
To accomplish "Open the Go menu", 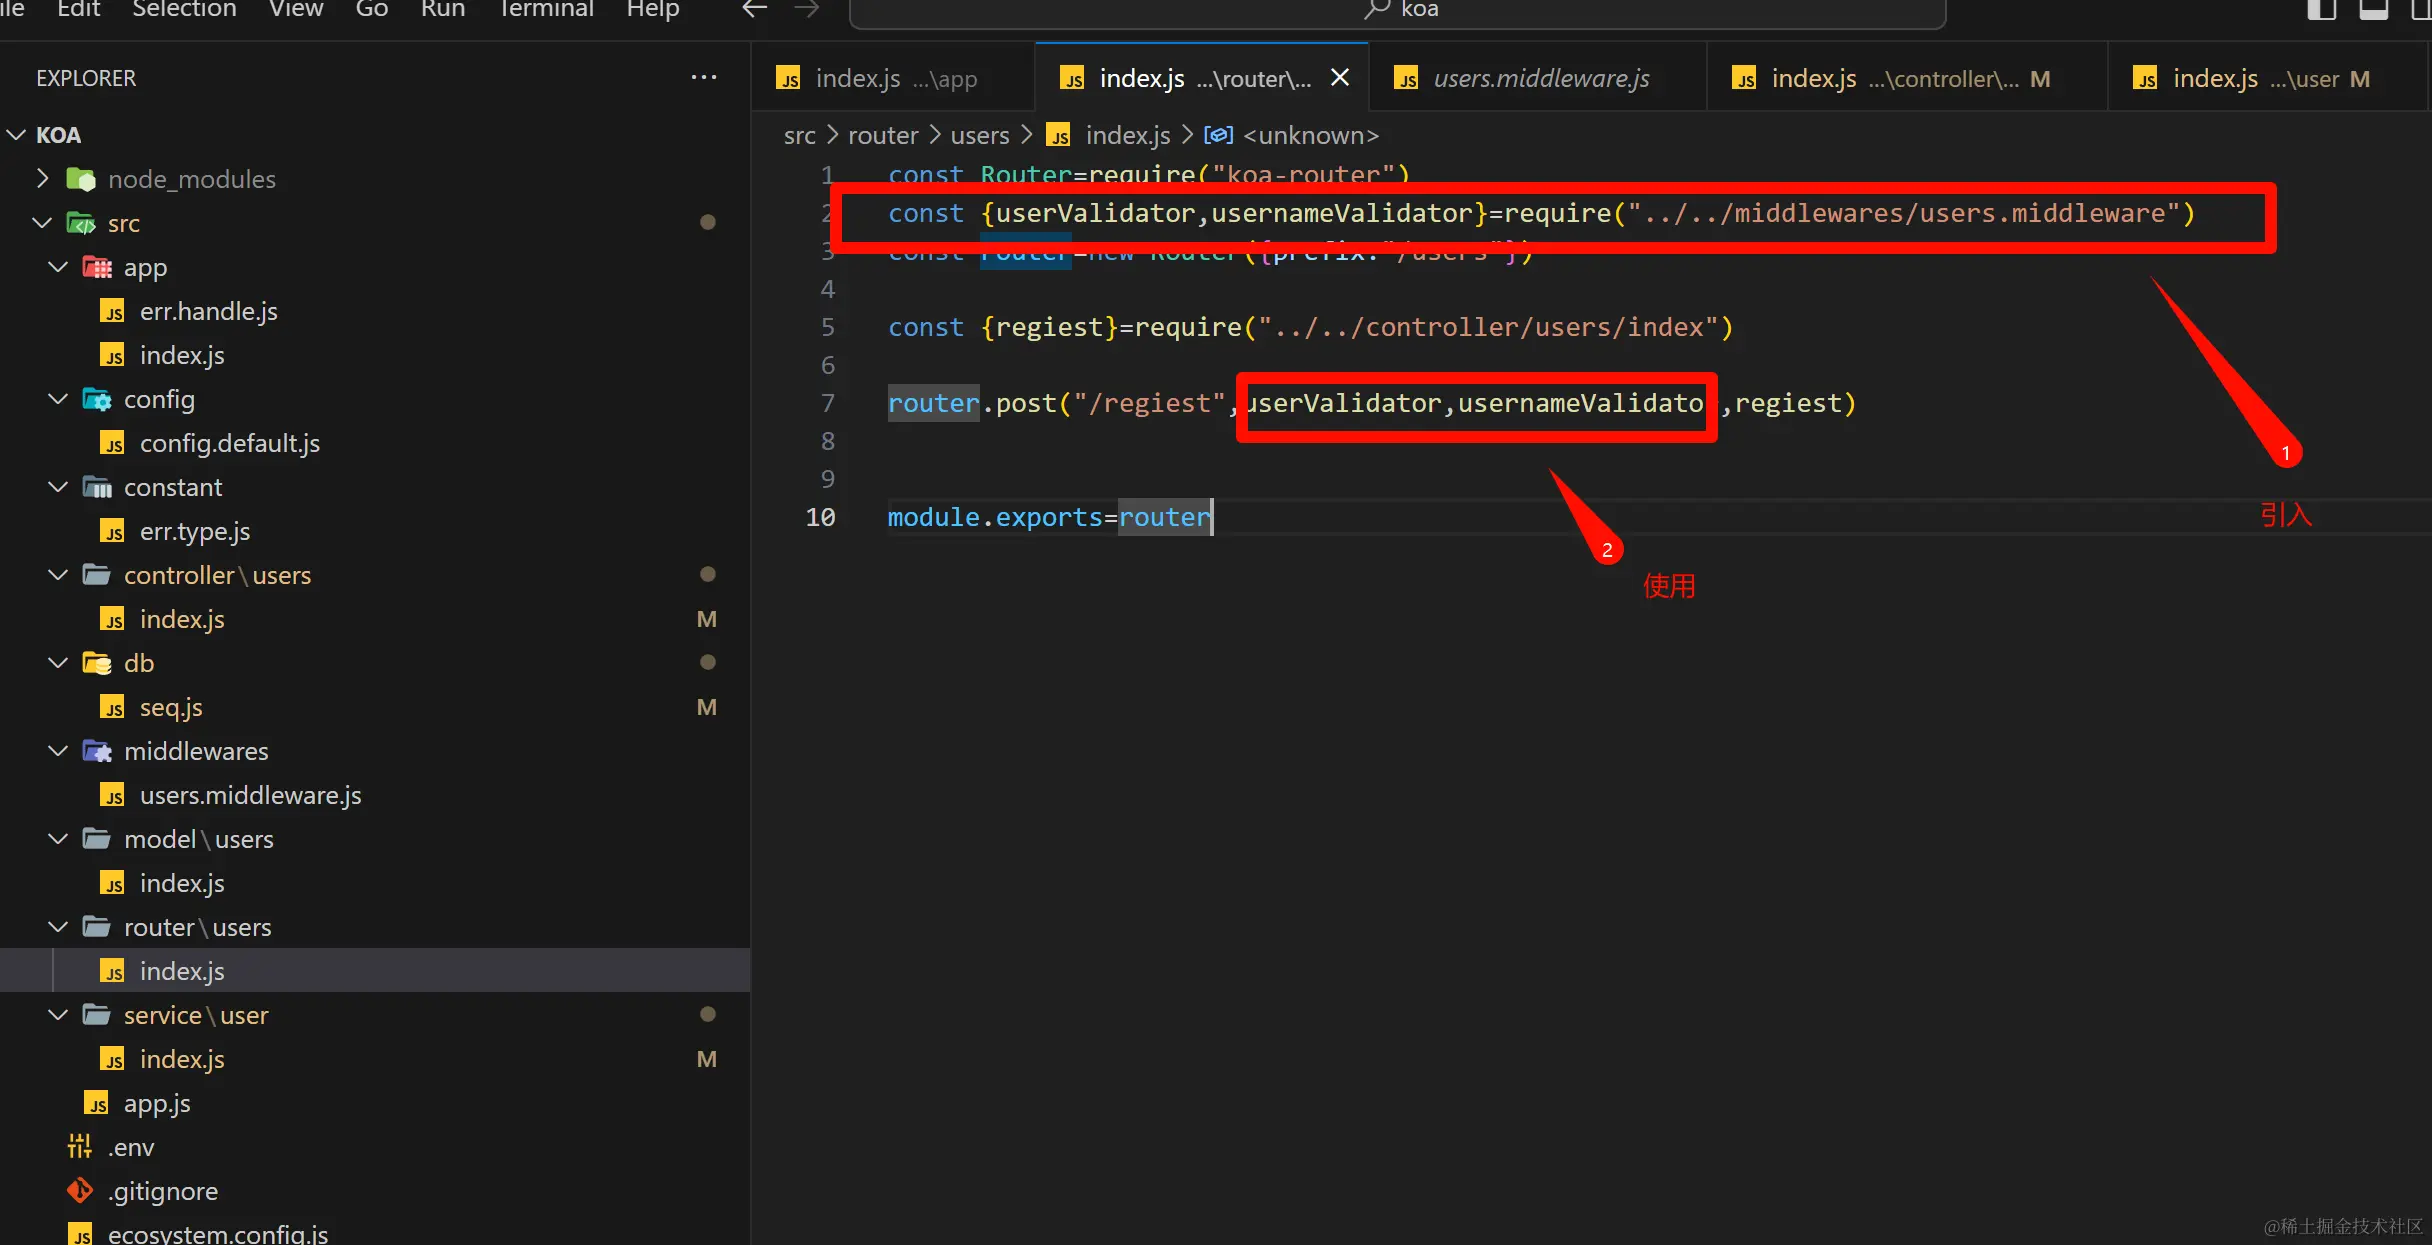I will point(372,10).
